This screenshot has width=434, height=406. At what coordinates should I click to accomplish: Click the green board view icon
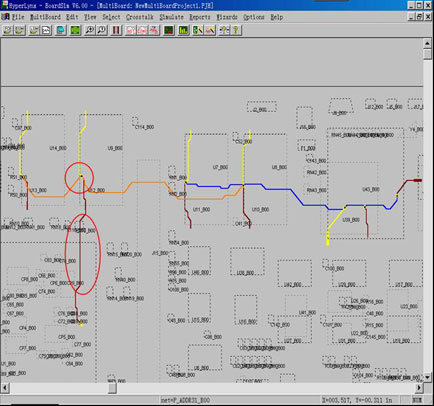[x=75, y=30]
